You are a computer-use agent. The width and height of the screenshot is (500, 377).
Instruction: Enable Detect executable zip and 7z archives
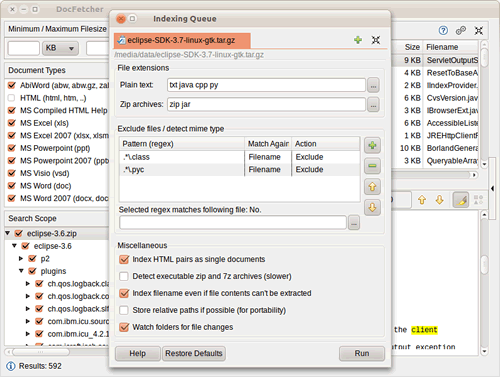[x=124, y=276]
